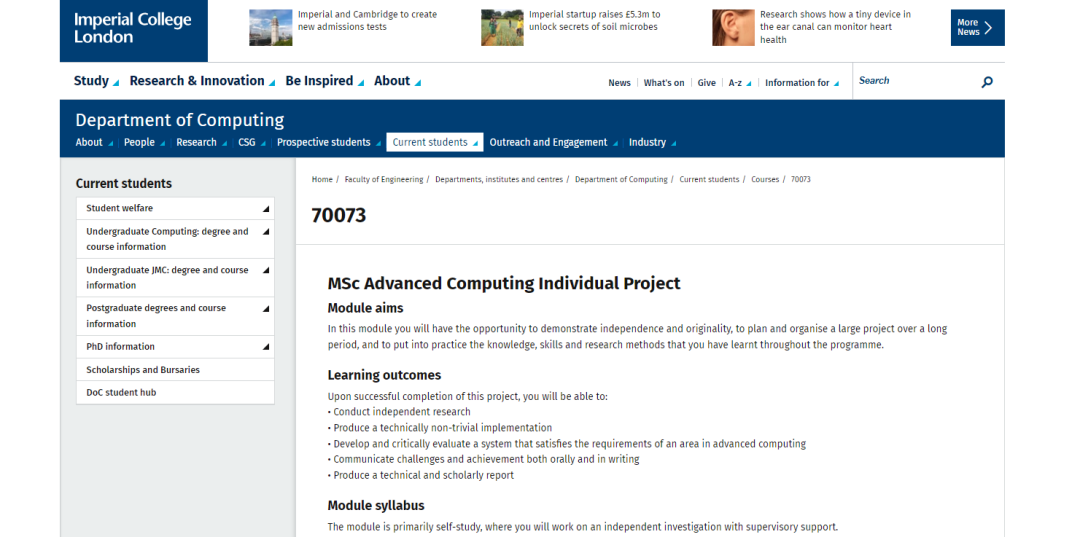Click the Module aims heading

365,308
